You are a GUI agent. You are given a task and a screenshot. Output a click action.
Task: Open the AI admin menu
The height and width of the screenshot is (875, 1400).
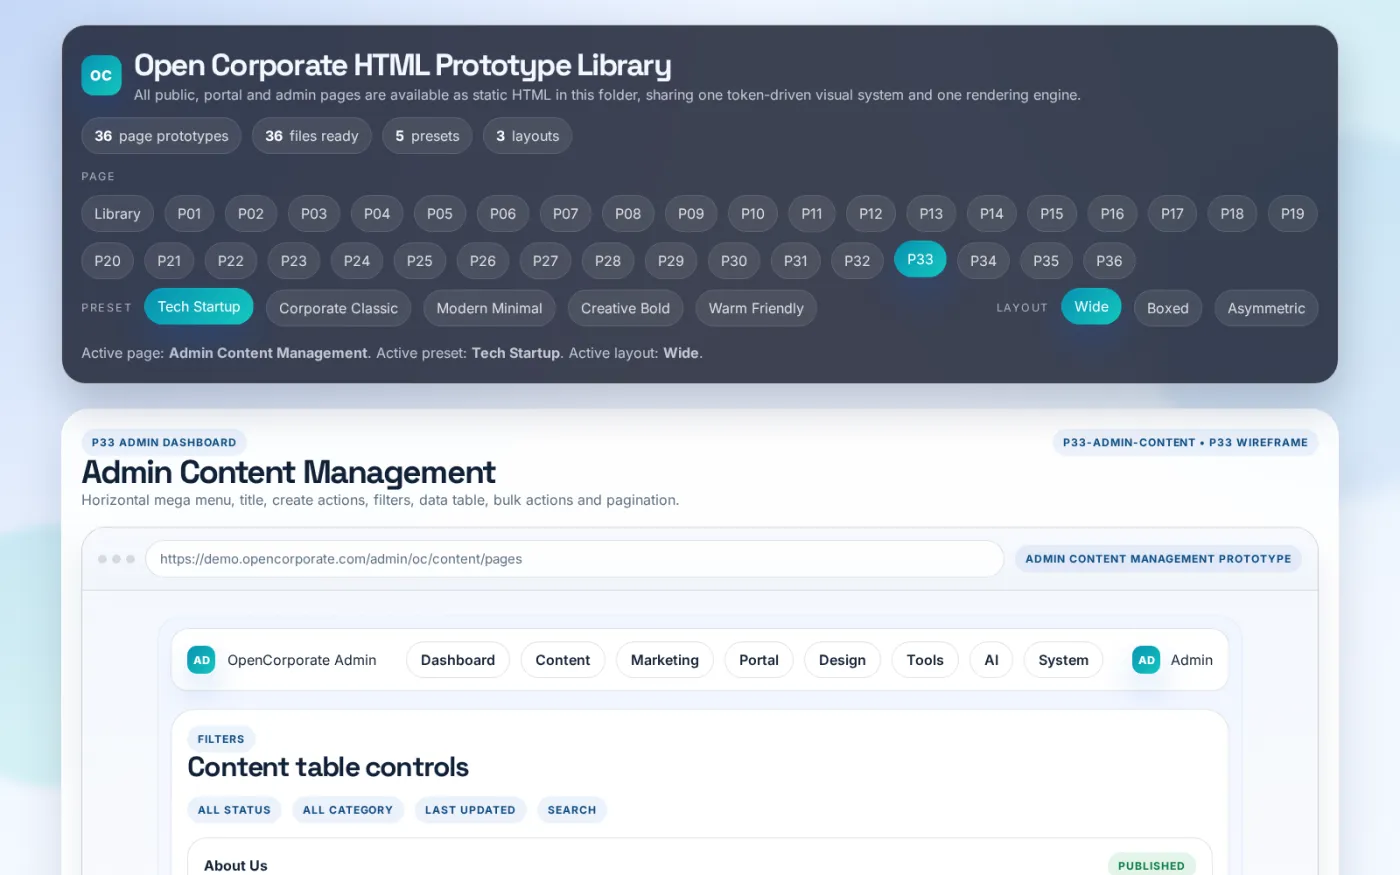point(991,660)
